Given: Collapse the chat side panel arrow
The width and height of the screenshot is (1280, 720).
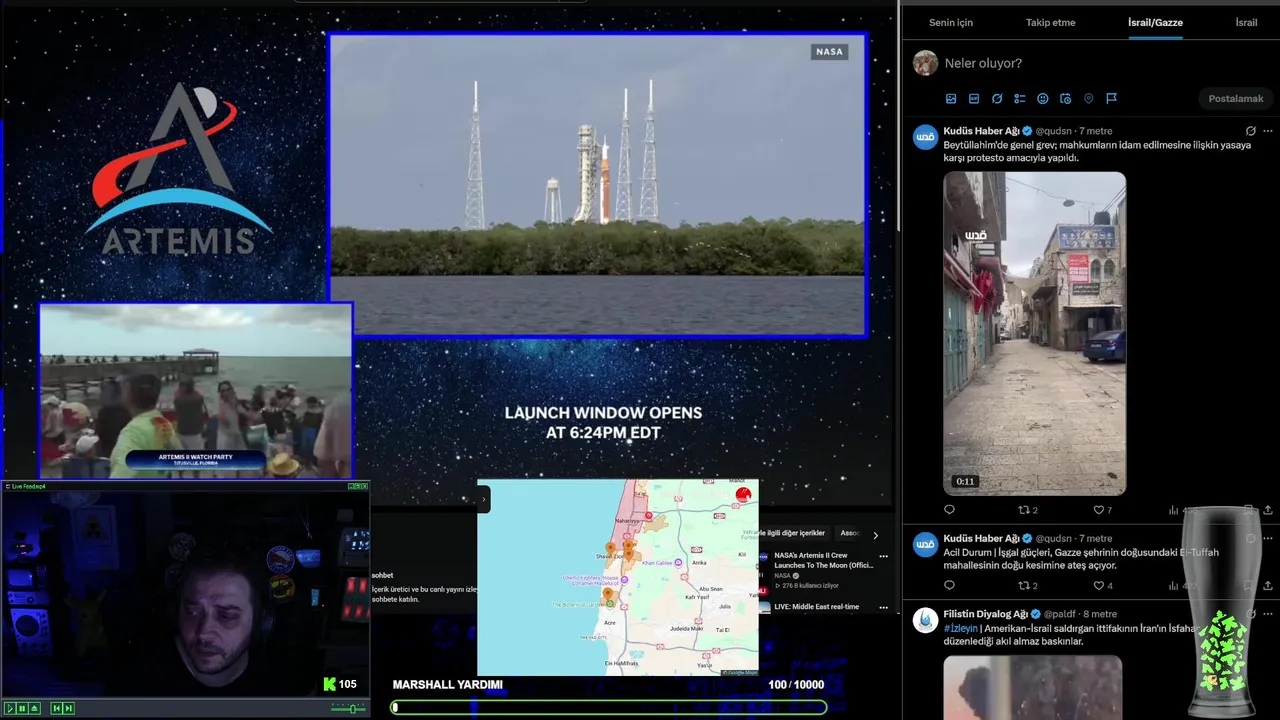Looking at the screenshot, I should coord(483,499).
